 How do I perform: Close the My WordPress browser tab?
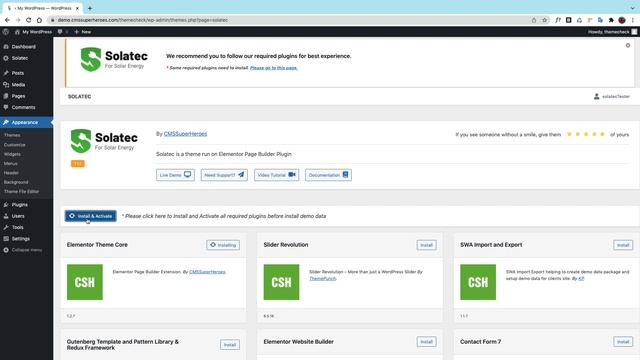pos(77,8)
